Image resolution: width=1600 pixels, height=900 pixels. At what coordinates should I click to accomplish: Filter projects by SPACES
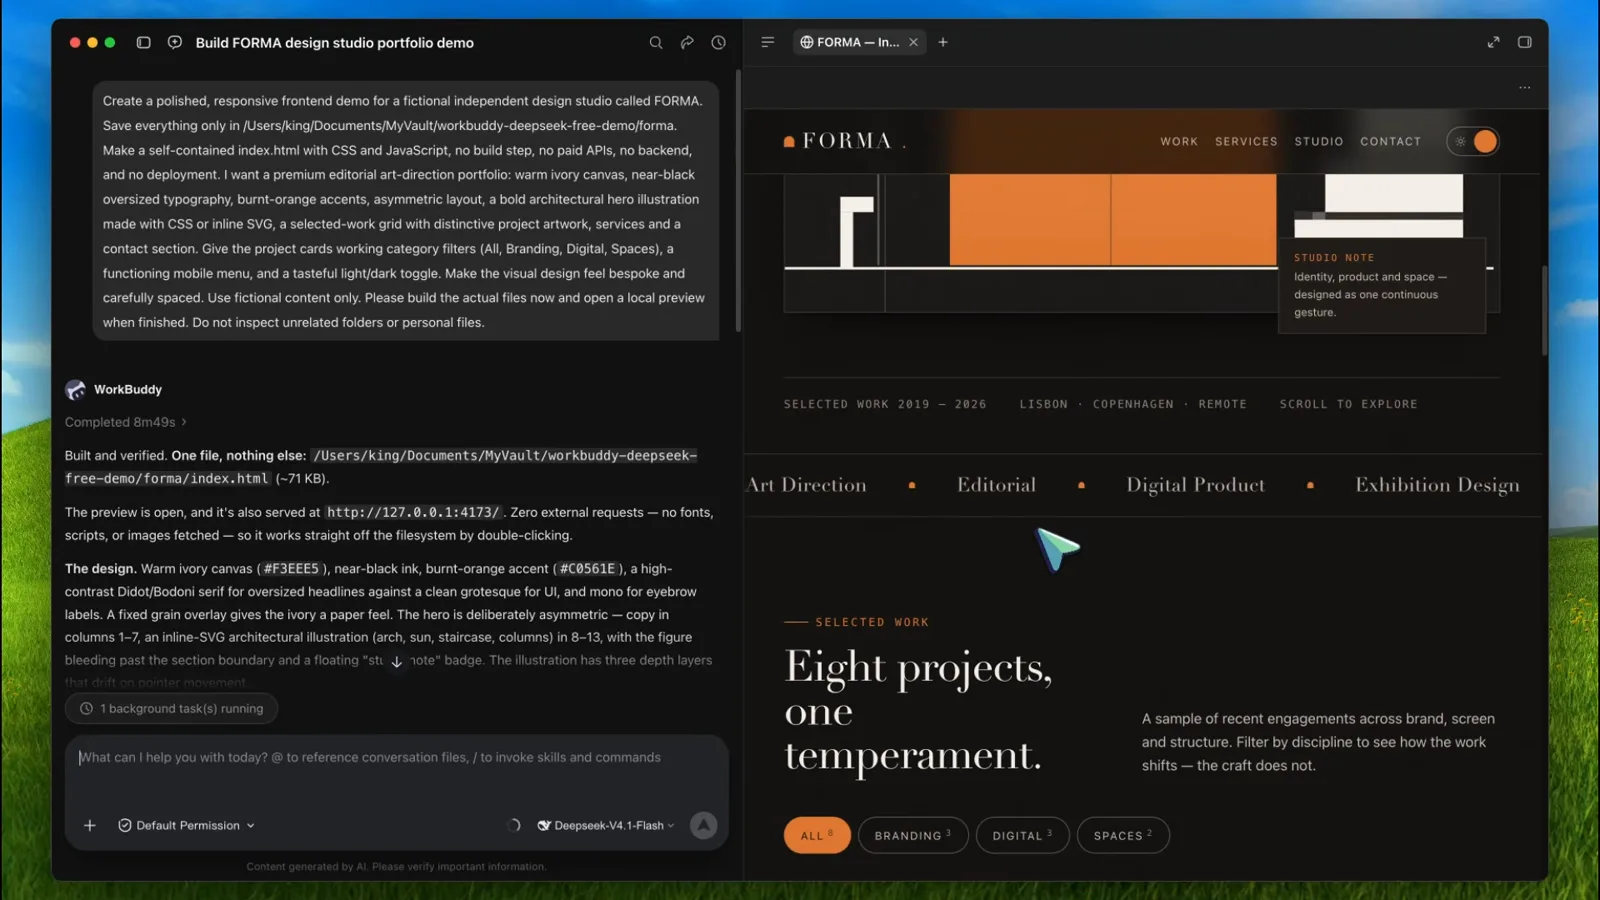pos(1123,835)
